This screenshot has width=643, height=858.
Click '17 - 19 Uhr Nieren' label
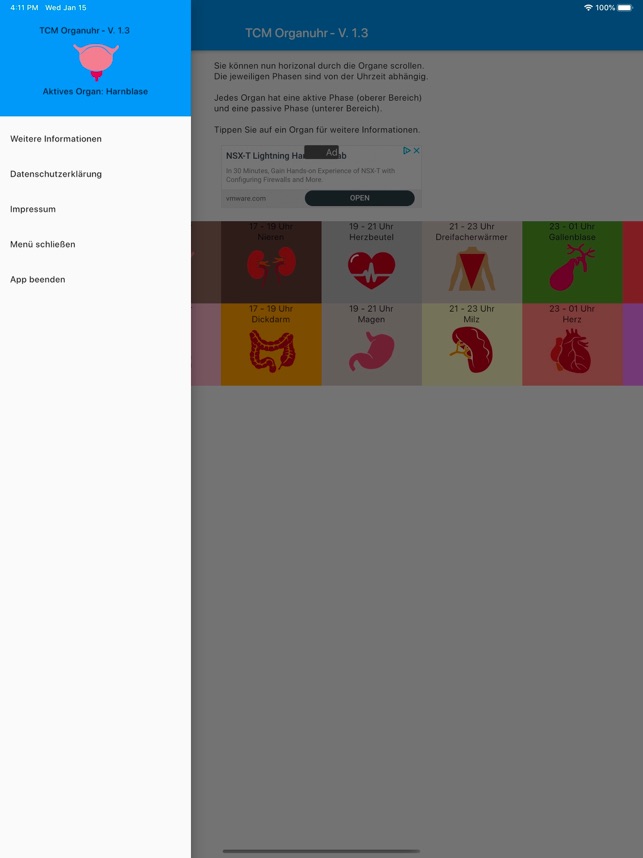coord(271,231)
